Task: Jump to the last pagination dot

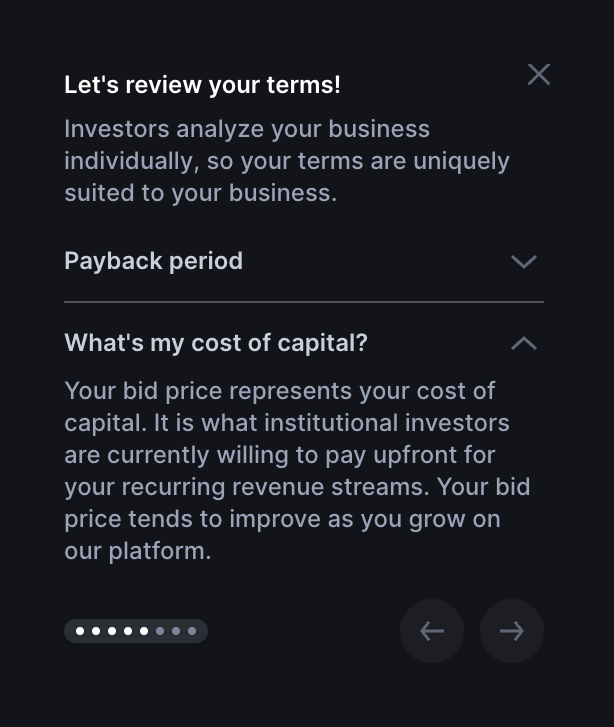Action: pos(192,631)
